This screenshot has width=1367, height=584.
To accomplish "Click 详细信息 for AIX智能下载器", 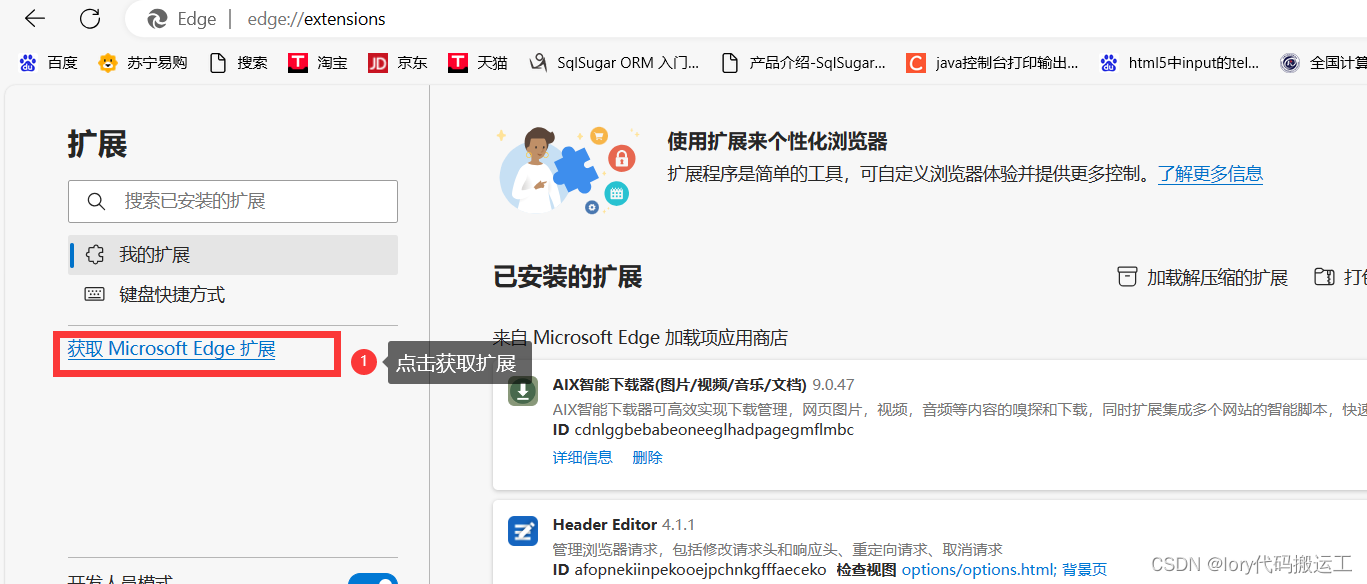I will [583, 457].
